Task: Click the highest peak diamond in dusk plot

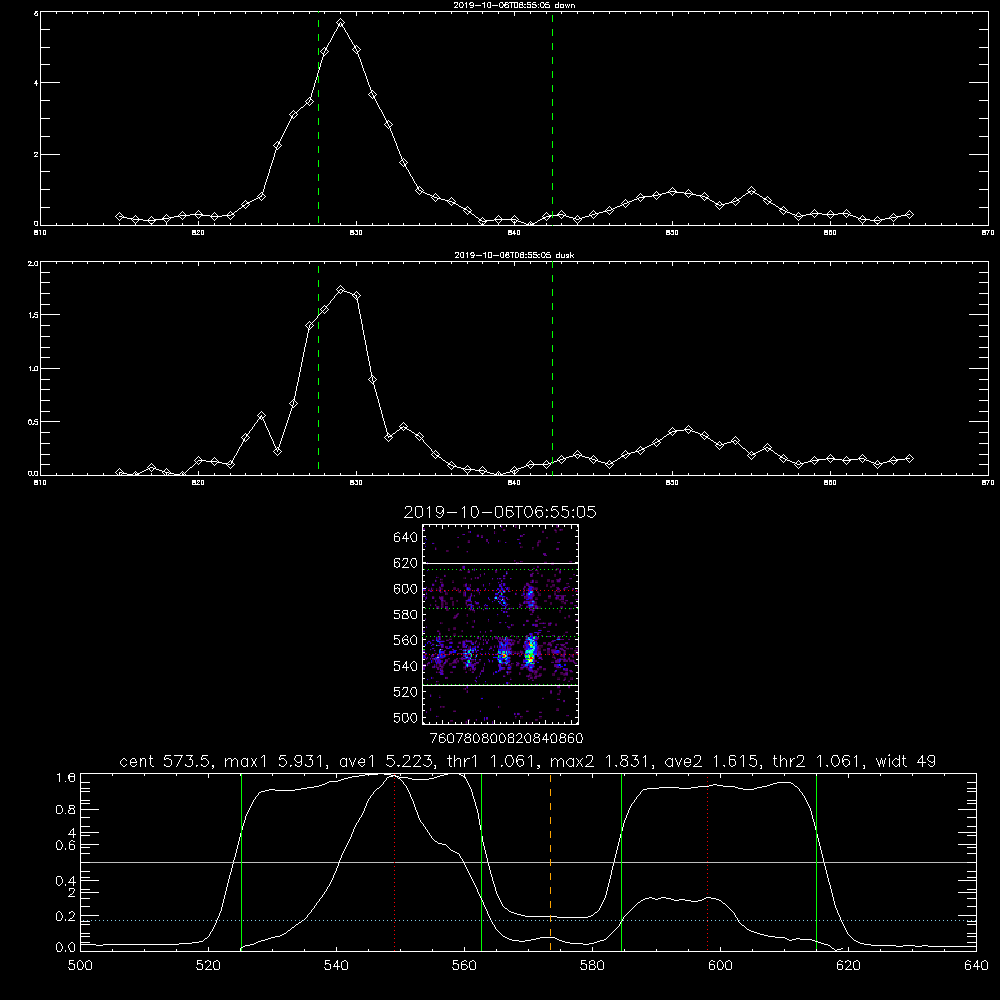Action: 341,290
